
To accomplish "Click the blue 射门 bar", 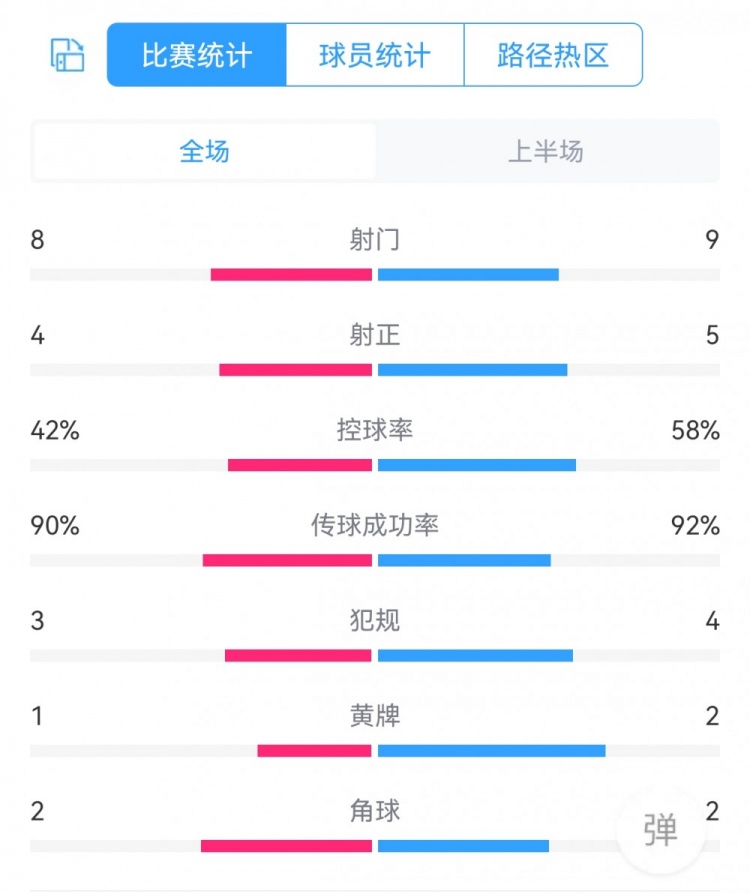I will click(x=468, y=274).
